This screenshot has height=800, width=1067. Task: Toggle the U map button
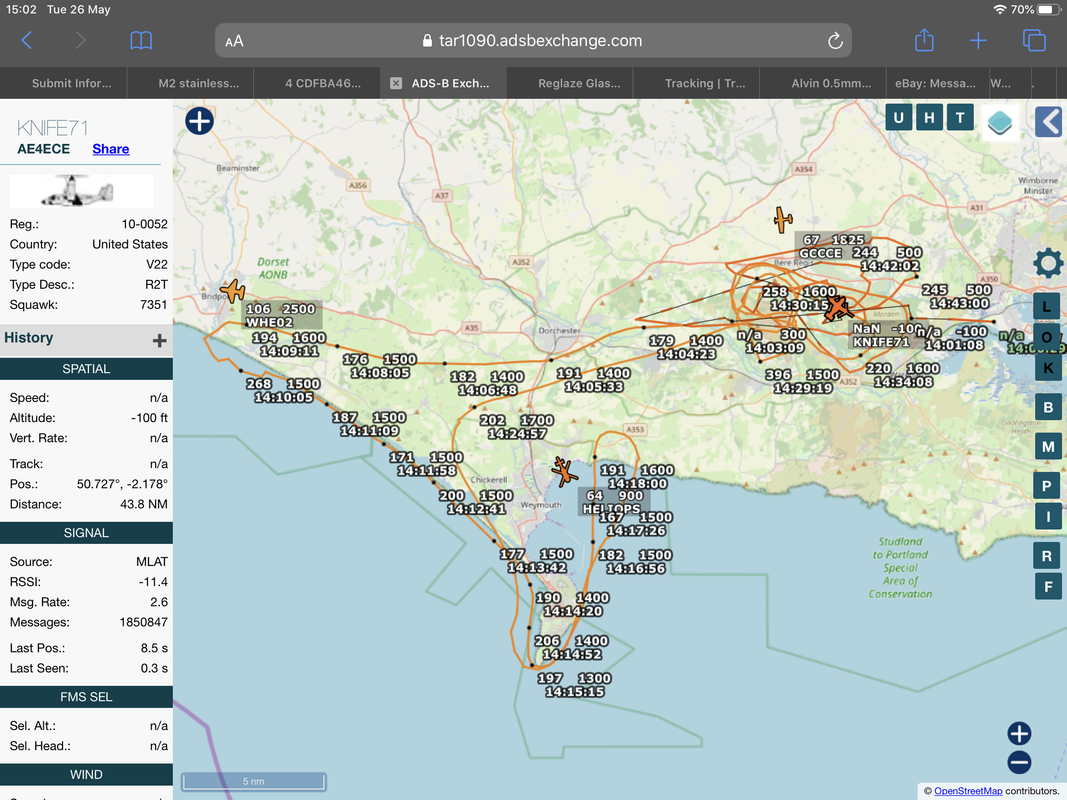(898, 118)
